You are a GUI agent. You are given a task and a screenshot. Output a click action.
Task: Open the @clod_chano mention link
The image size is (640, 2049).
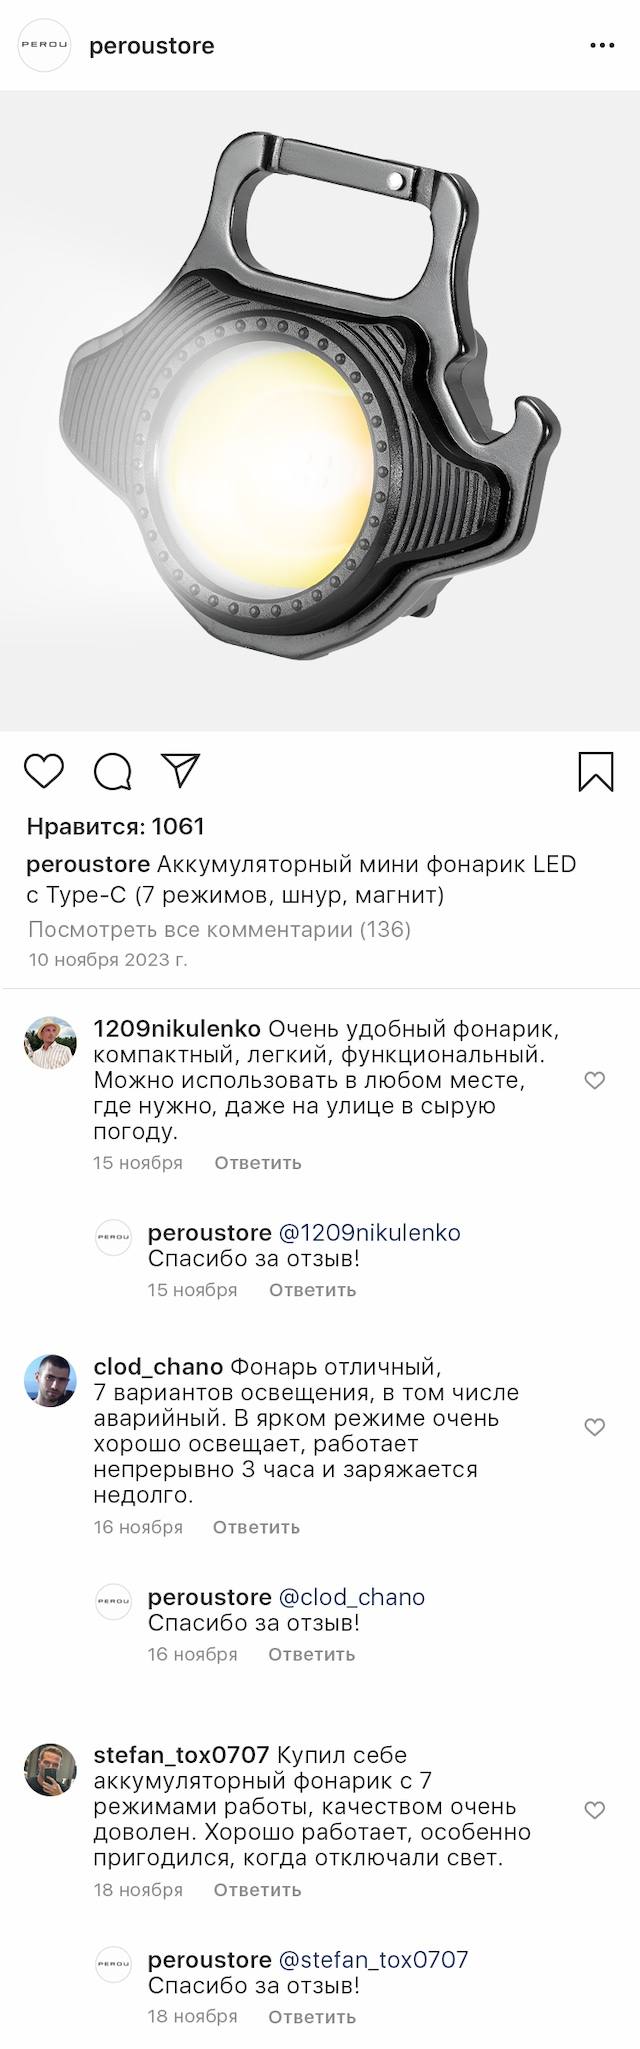351,1597
